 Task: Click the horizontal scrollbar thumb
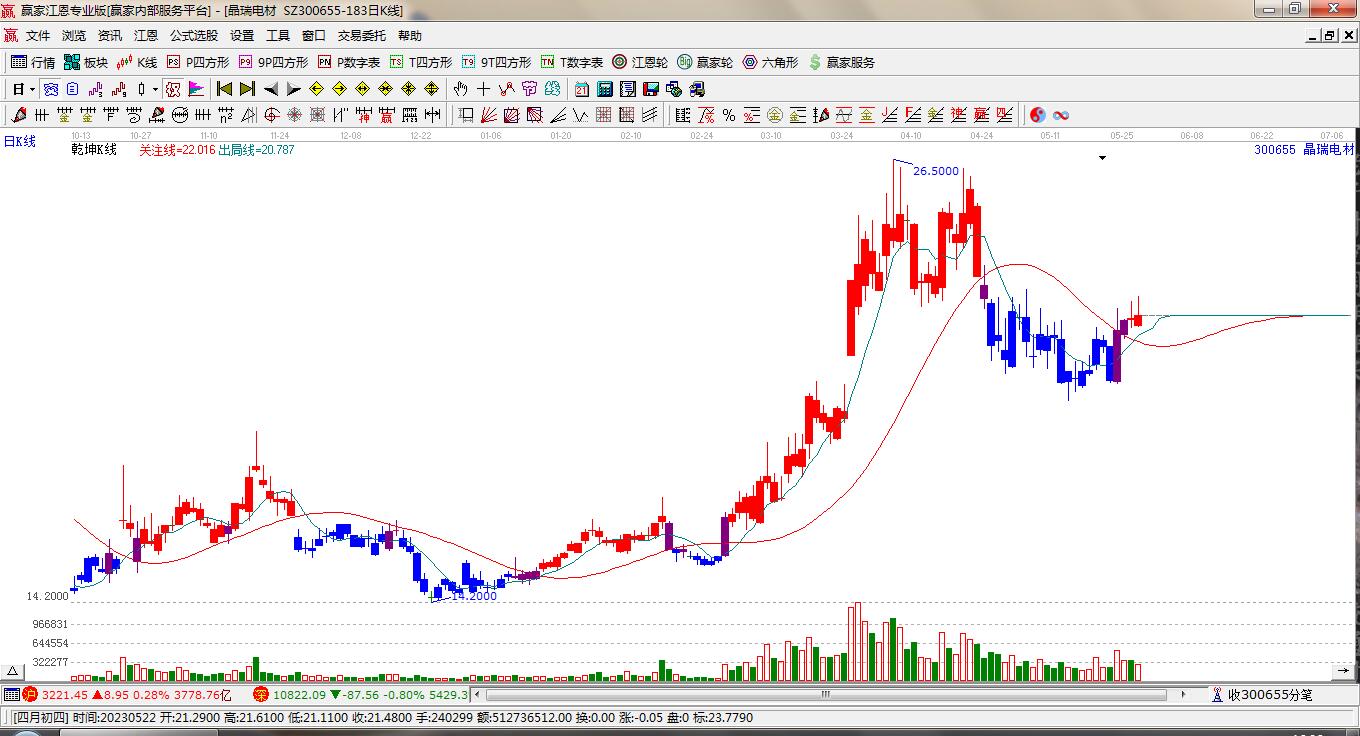coord(826,694)
